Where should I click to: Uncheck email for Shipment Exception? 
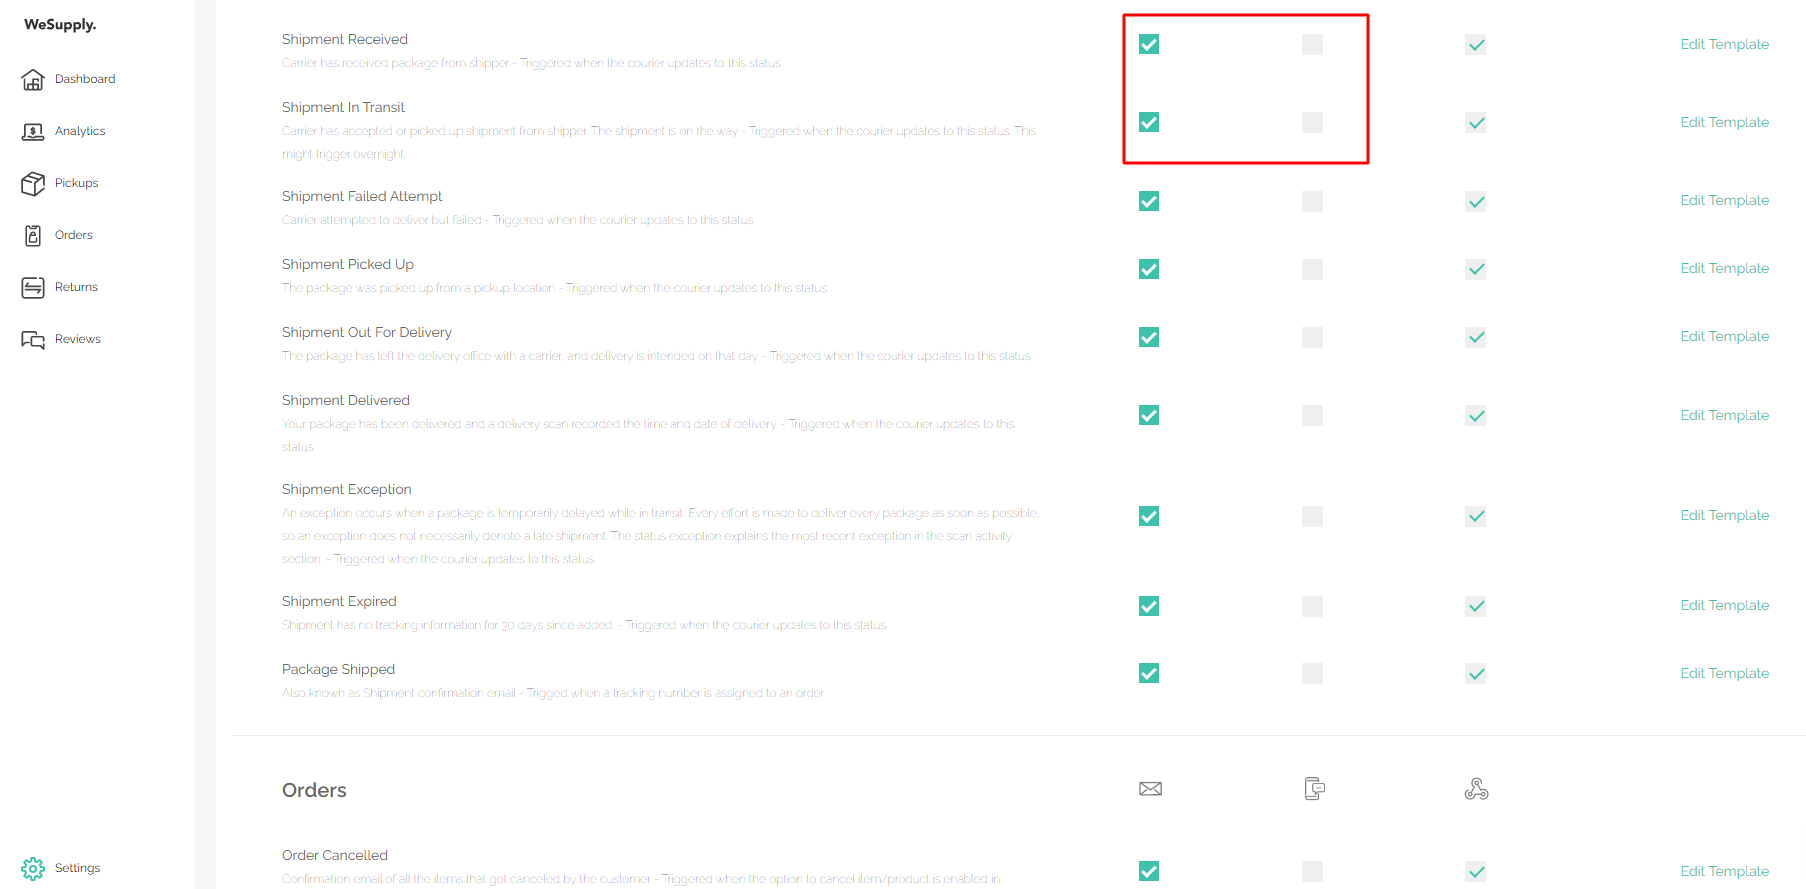(x=1149, y=516)
